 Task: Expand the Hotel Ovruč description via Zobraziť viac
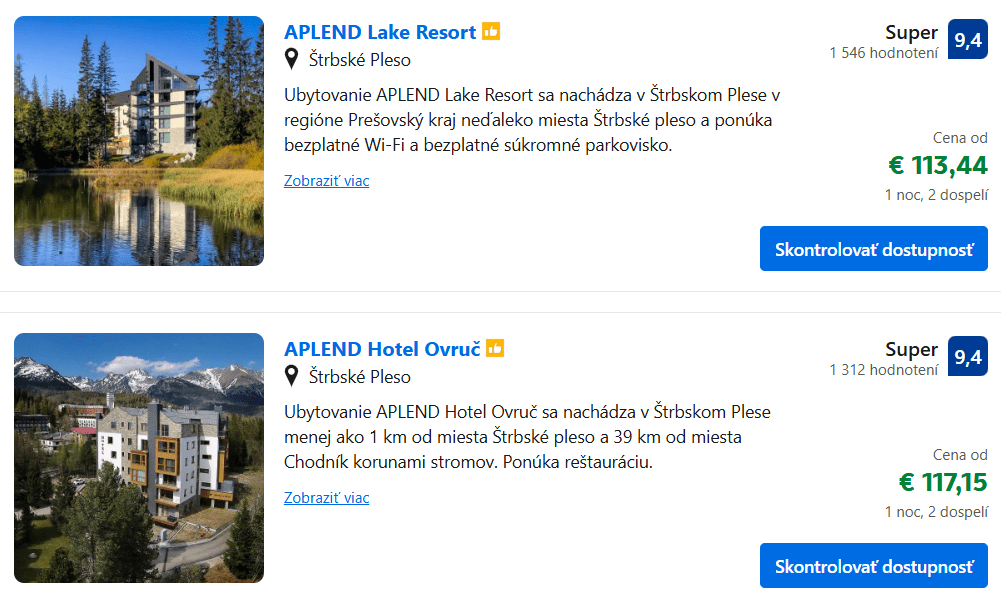click(x=326, y=497)
